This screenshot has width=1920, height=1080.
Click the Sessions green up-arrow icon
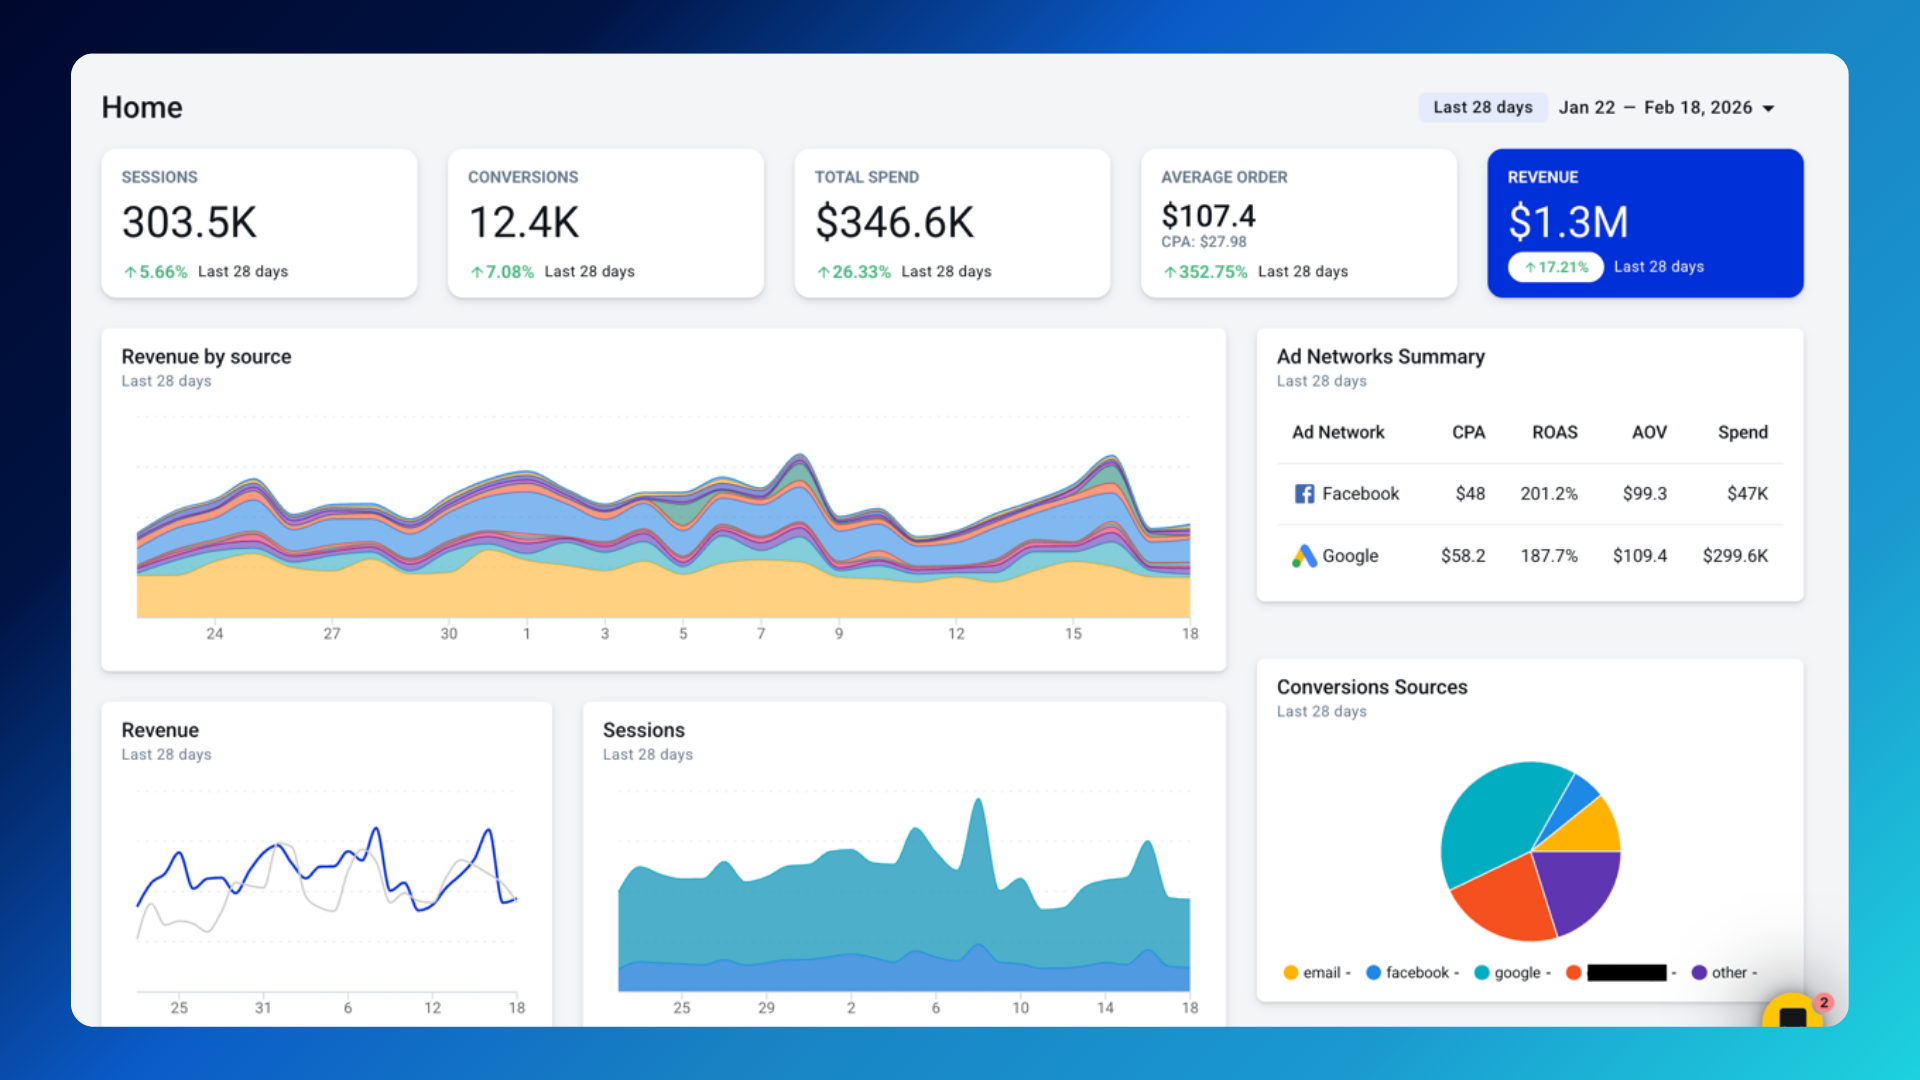(130, 272)
